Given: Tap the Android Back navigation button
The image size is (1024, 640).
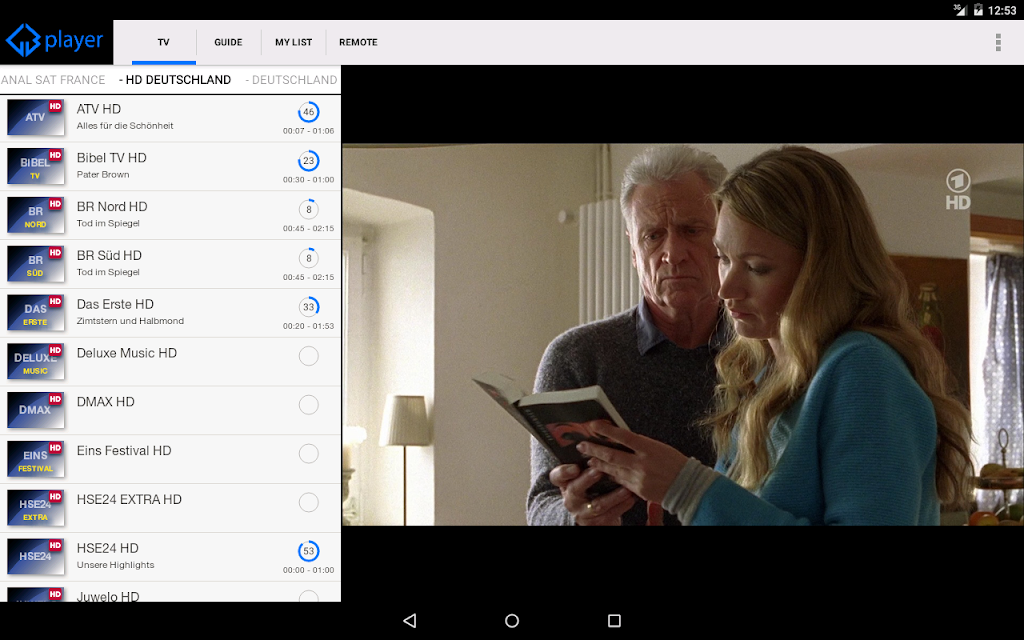Looking at the screenshot, I should tap(409, 620).
